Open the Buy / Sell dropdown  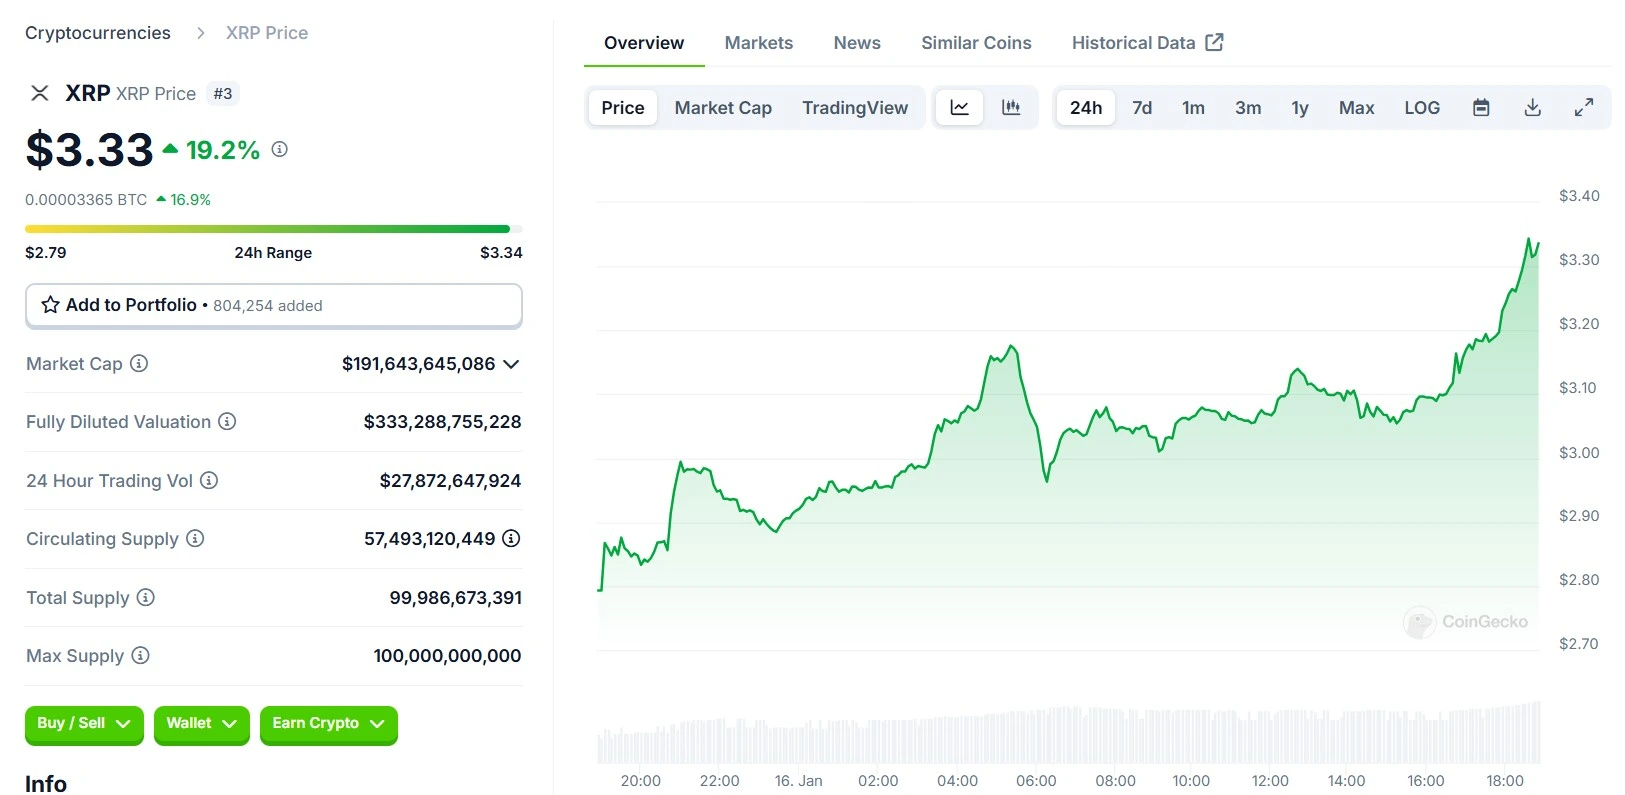click(x=84, y=724)
